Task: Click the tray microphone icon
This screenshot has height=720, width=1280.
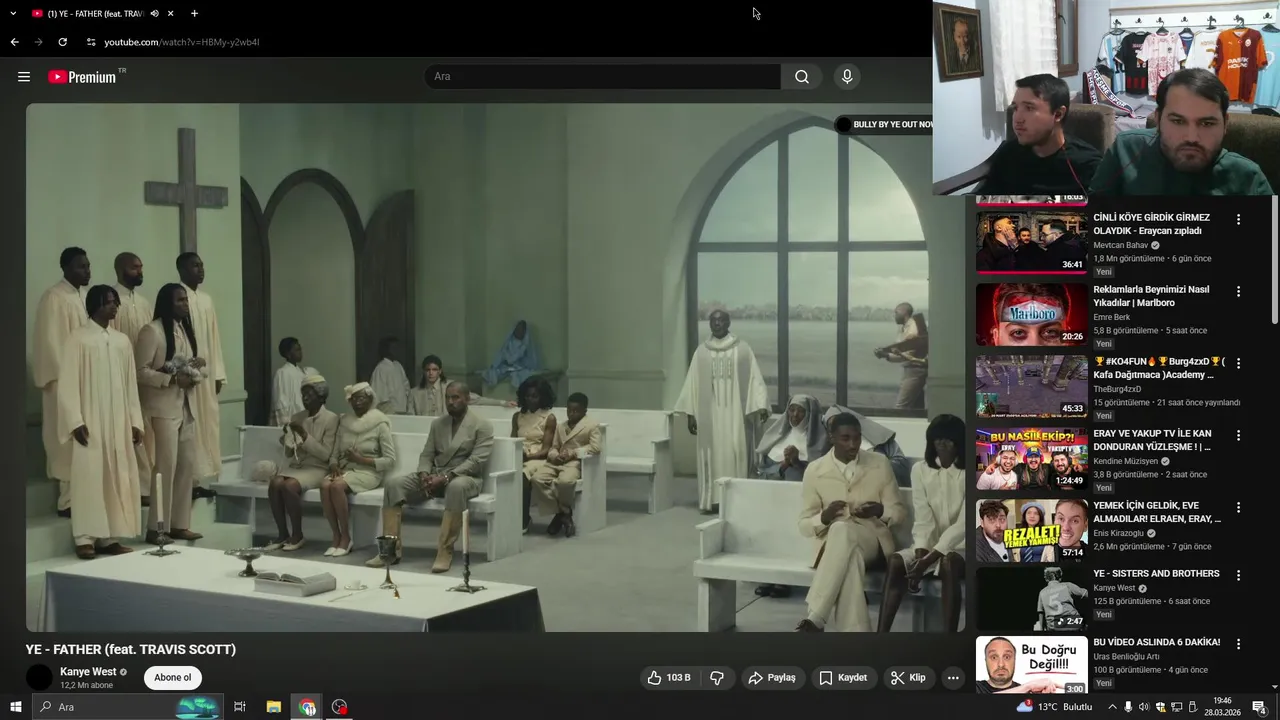Action: (1128, 707)
